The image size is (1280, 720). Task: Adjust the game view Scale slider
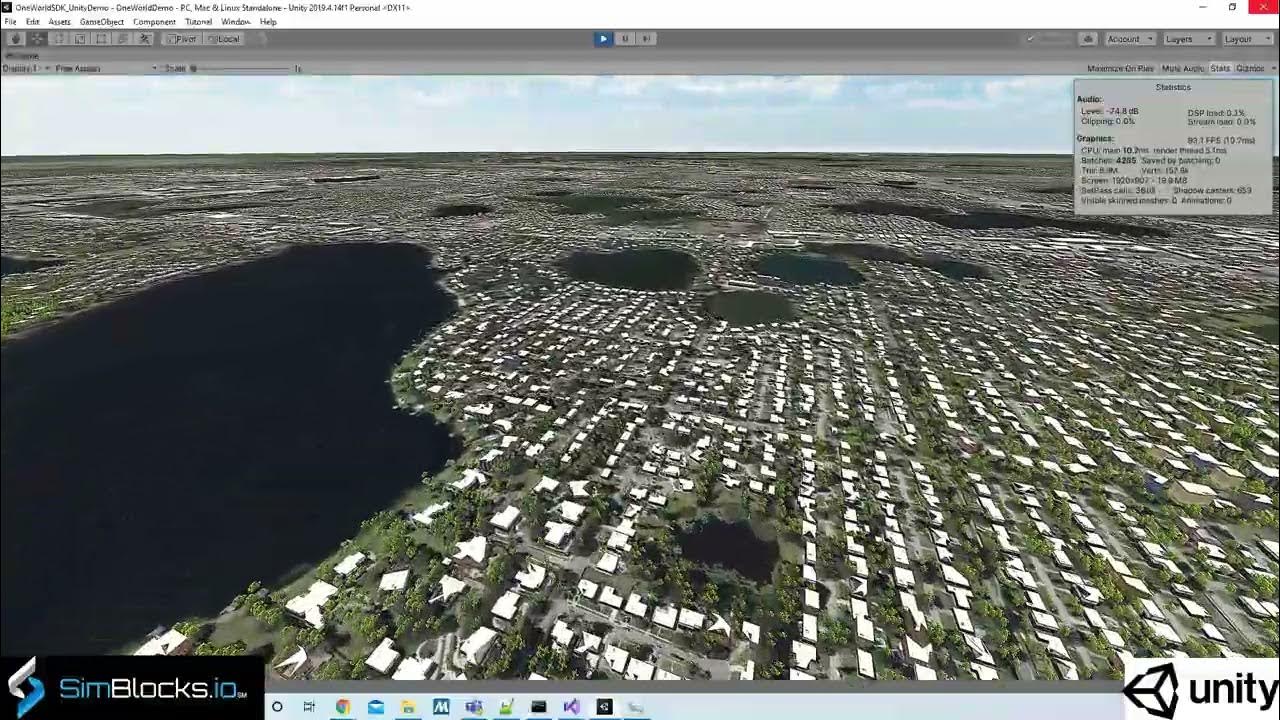242,68
